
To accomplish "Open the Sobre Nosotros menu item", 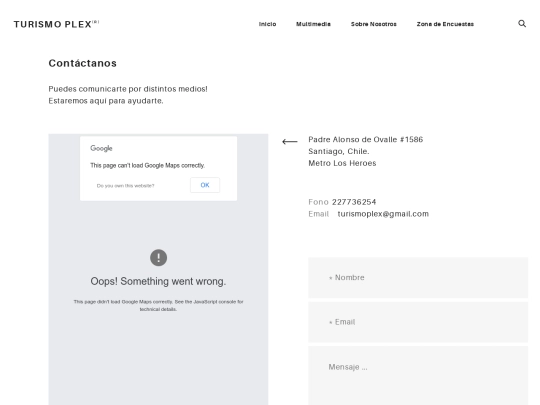I will click(x=374, y=24).
